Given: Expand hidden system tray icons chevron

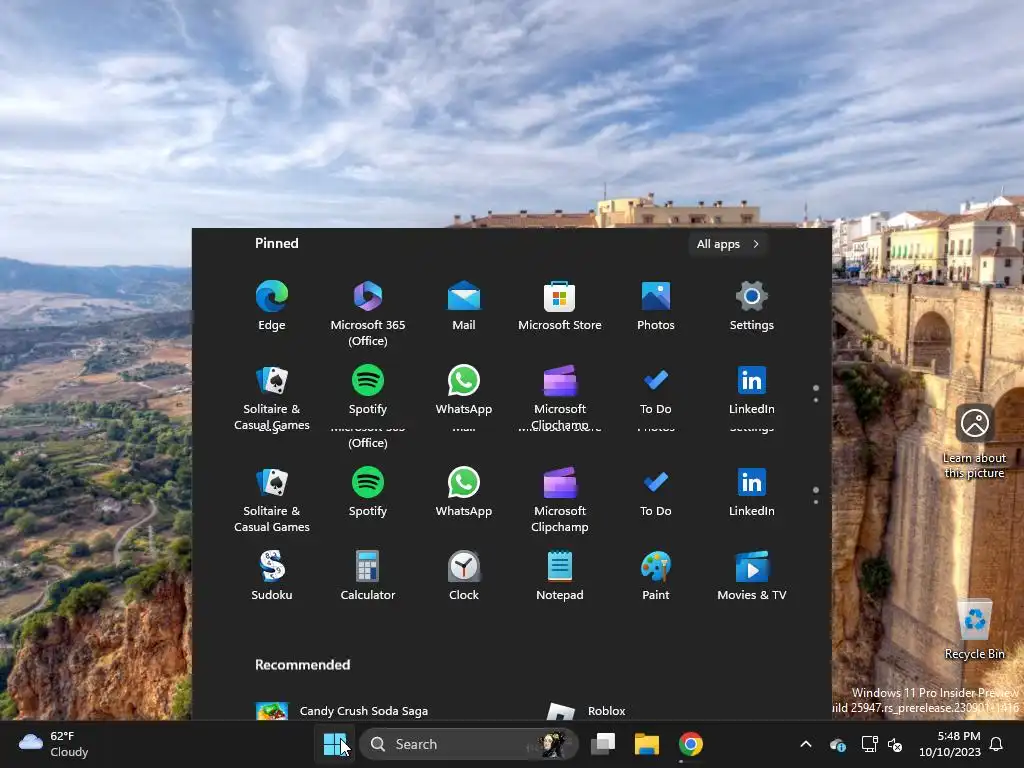Looking at the screenshot, I should (x=806, y=744).
